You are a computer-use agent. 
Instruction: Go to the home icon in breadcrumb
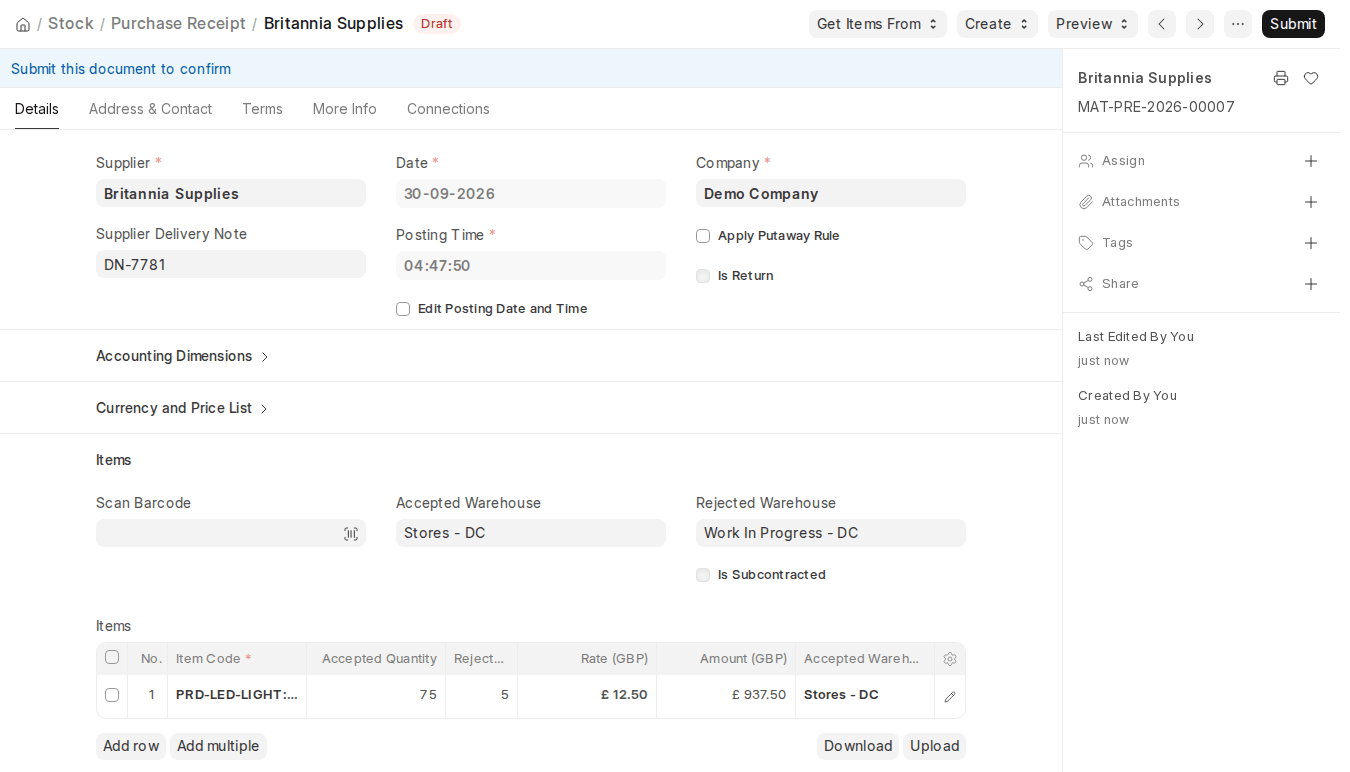coord(23,24)
